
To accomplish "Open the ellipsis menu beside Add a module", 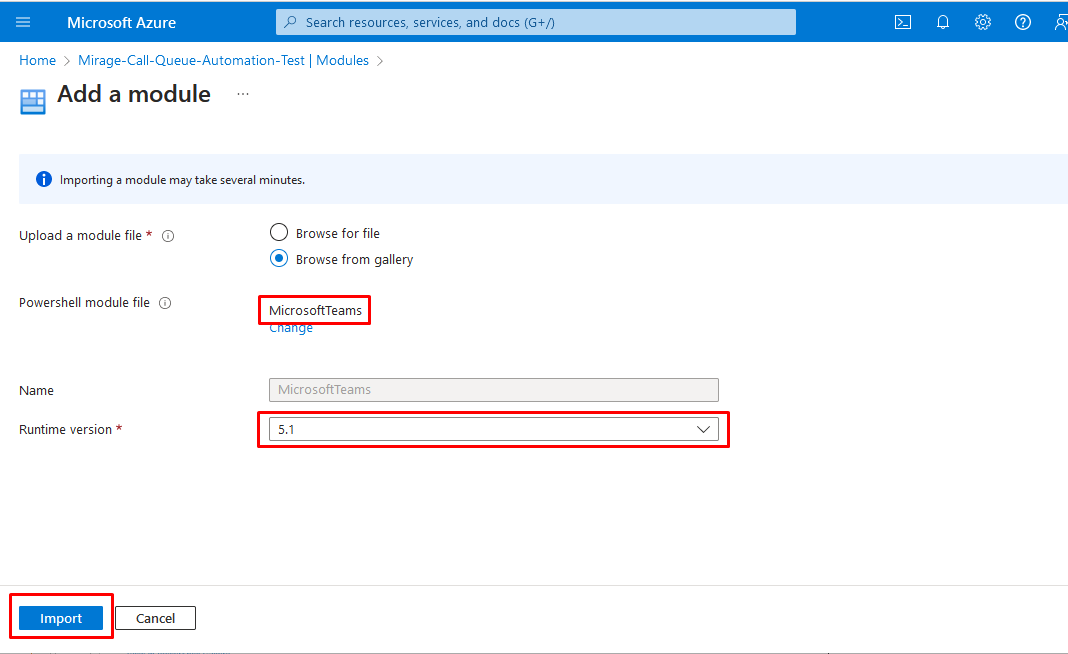I will pyautogui.click(x=243, y=94).
